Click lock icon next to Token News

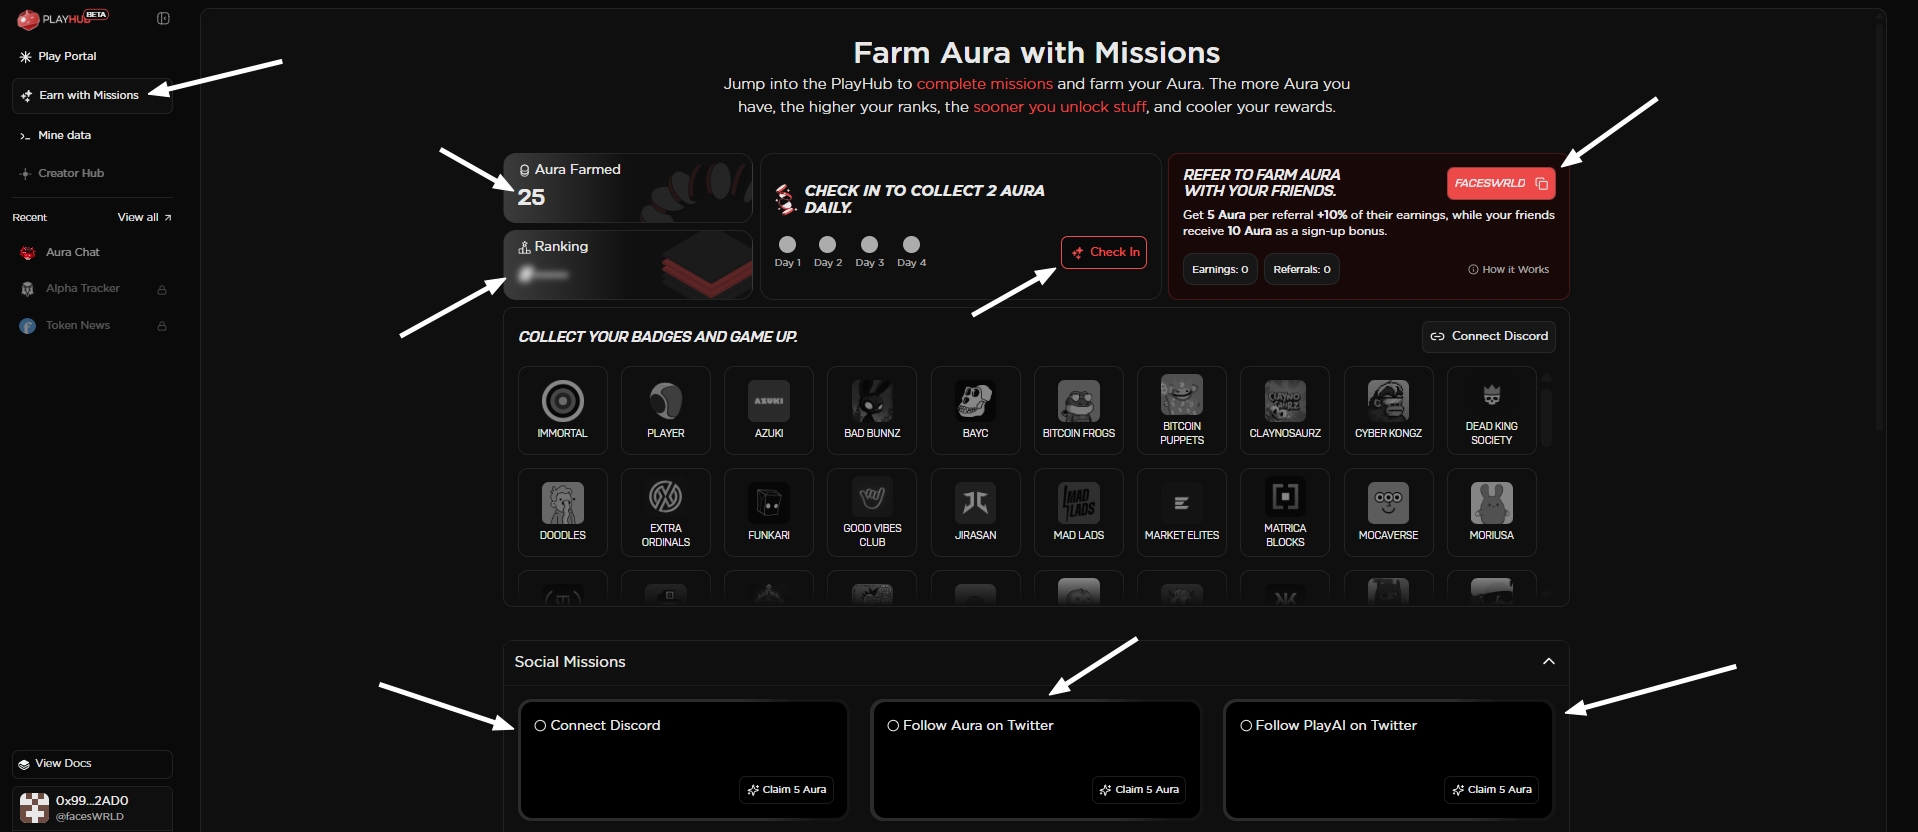(x=162, y=326)
